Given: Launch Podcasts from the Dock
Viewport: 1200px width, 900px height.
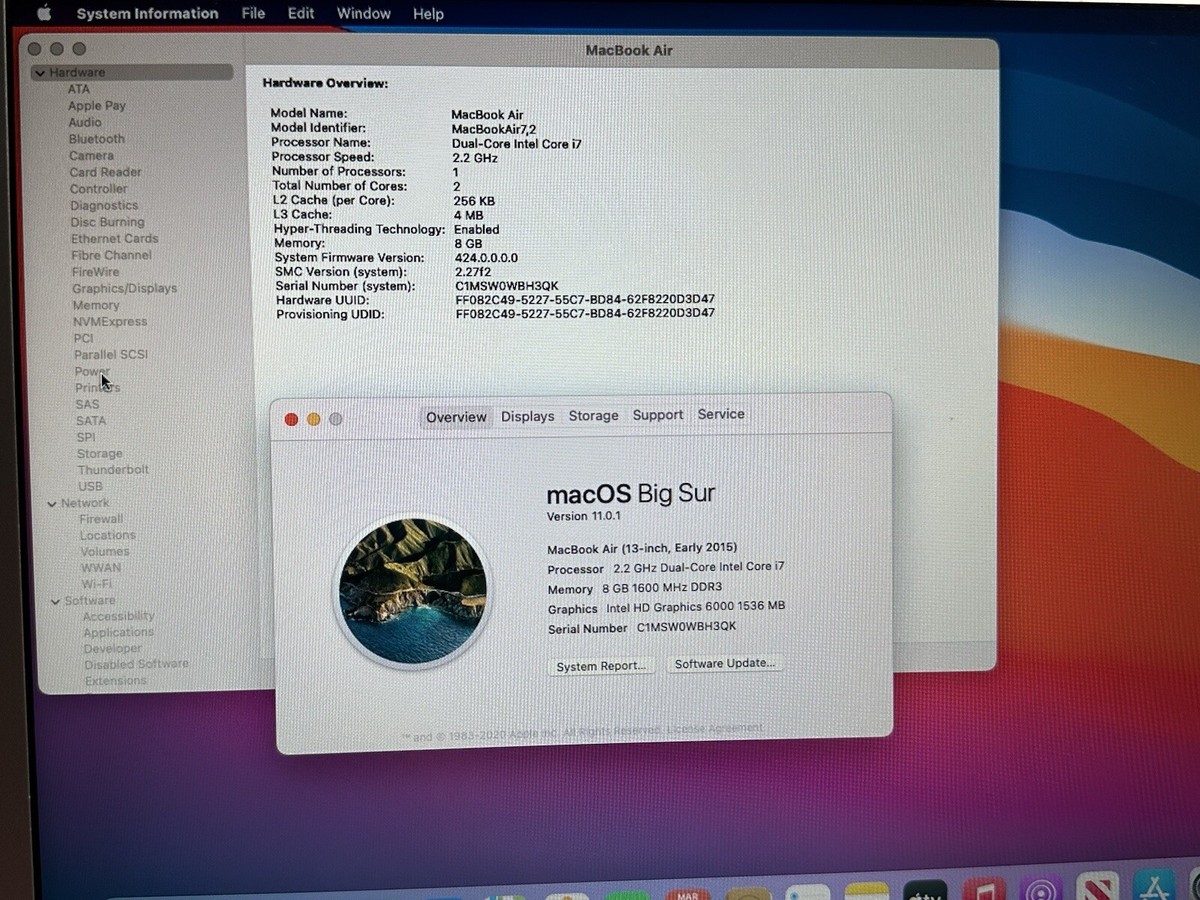Looking at the screenshot, I should 1042,890.
